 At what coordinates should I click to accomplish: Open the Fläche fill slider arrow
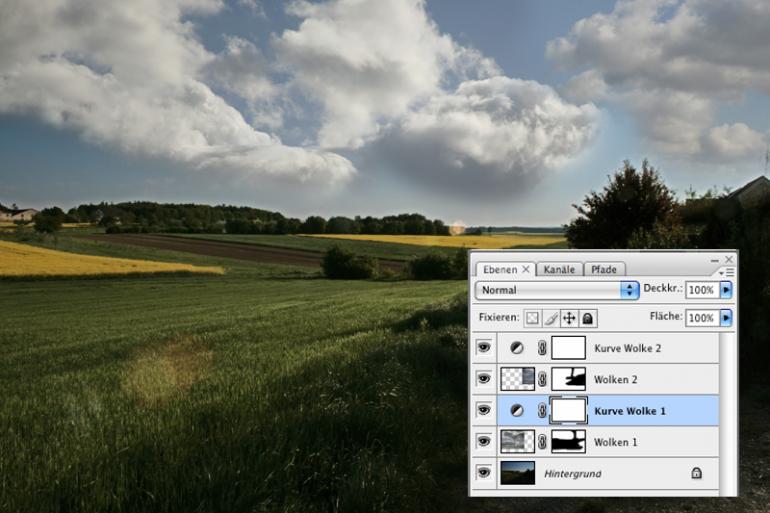[x=726, y=318]
